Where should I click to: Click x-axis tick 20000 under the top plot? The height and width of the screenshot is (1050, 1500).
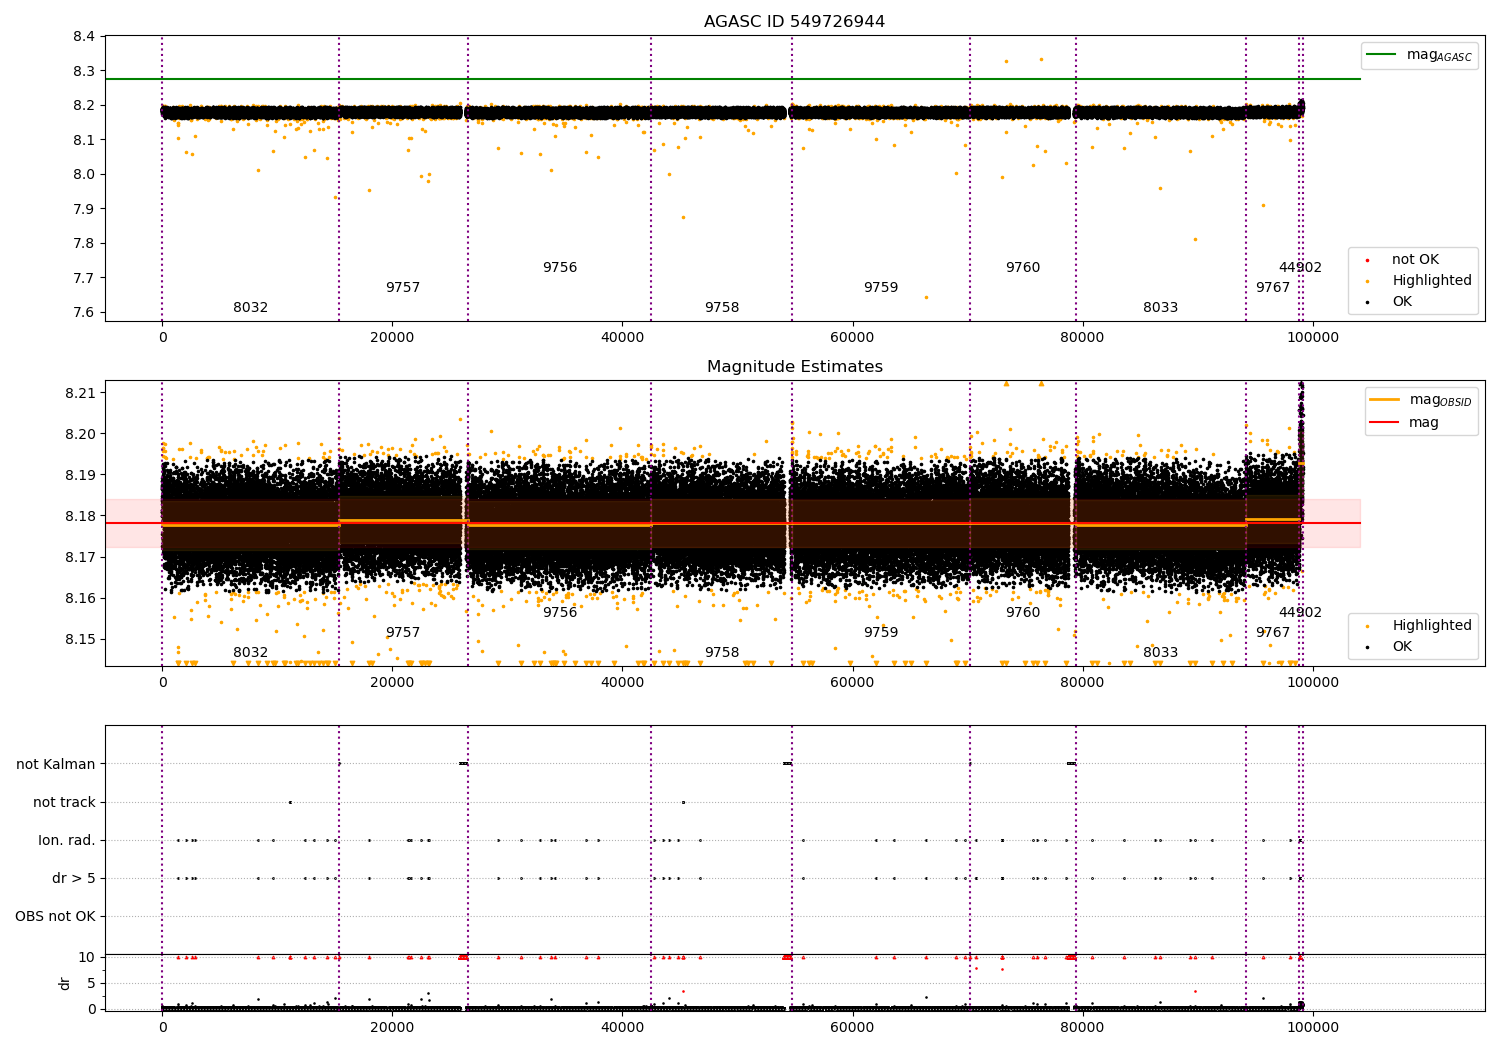click(392, 338)
